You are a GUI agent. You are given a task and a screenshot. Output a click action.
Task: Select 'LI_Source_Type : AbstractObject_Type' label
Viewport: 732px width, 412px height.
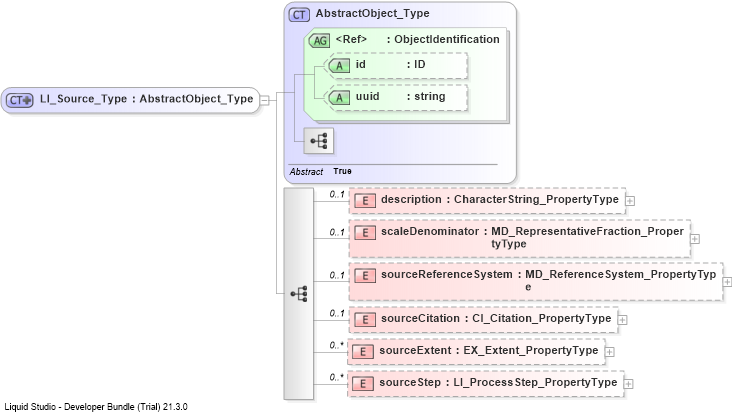(x=146, y=99)
